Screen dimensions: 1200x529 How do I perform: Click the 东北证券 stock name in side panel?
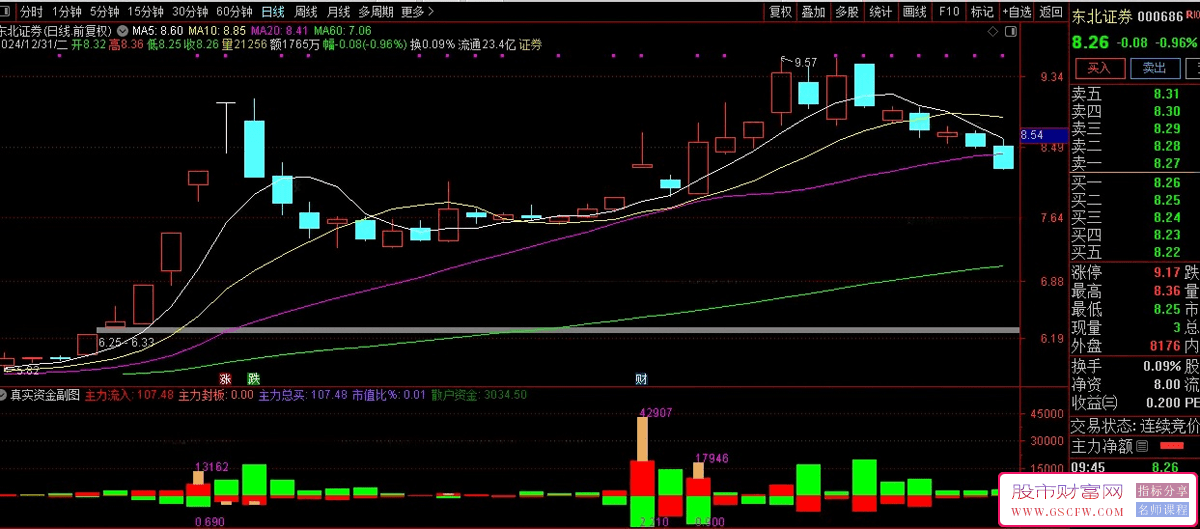[x=1103, y=16]
